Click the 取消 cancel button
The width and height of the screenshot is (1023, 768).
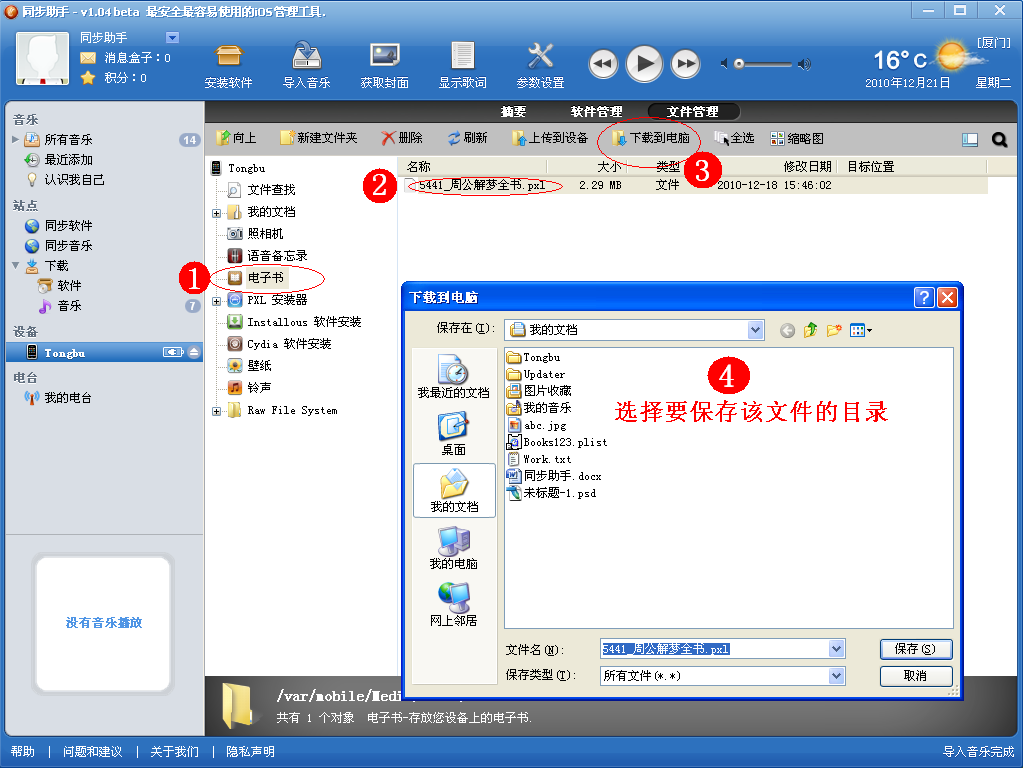[915, 676]
